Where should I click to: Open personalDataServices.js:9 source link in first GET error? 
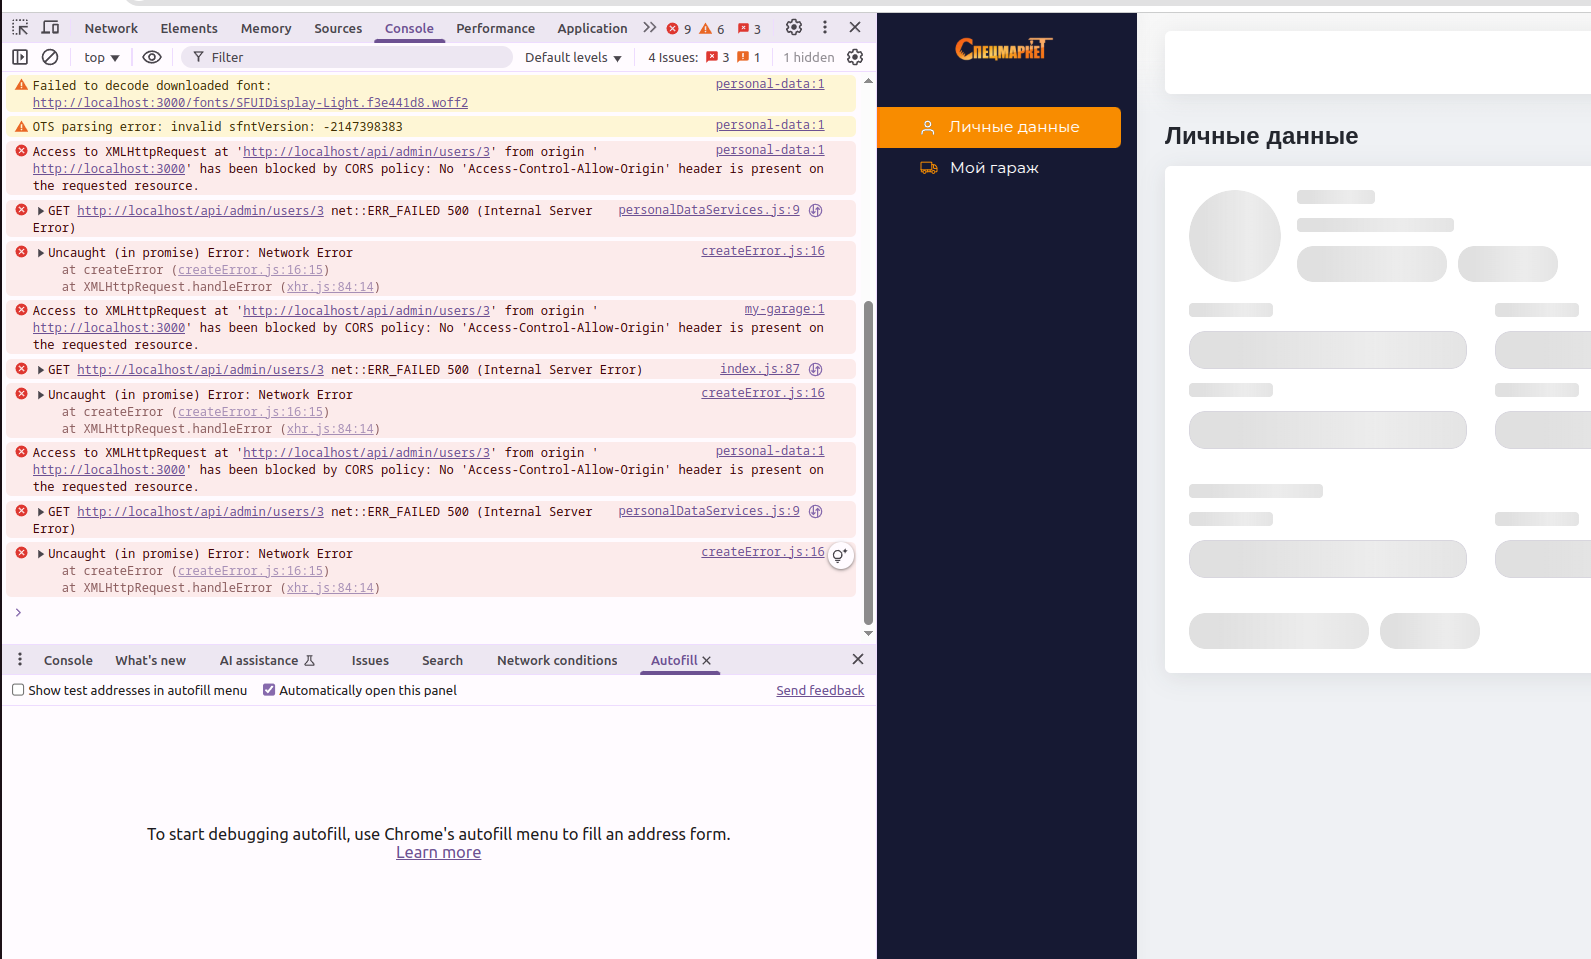[x=709, y=210]
